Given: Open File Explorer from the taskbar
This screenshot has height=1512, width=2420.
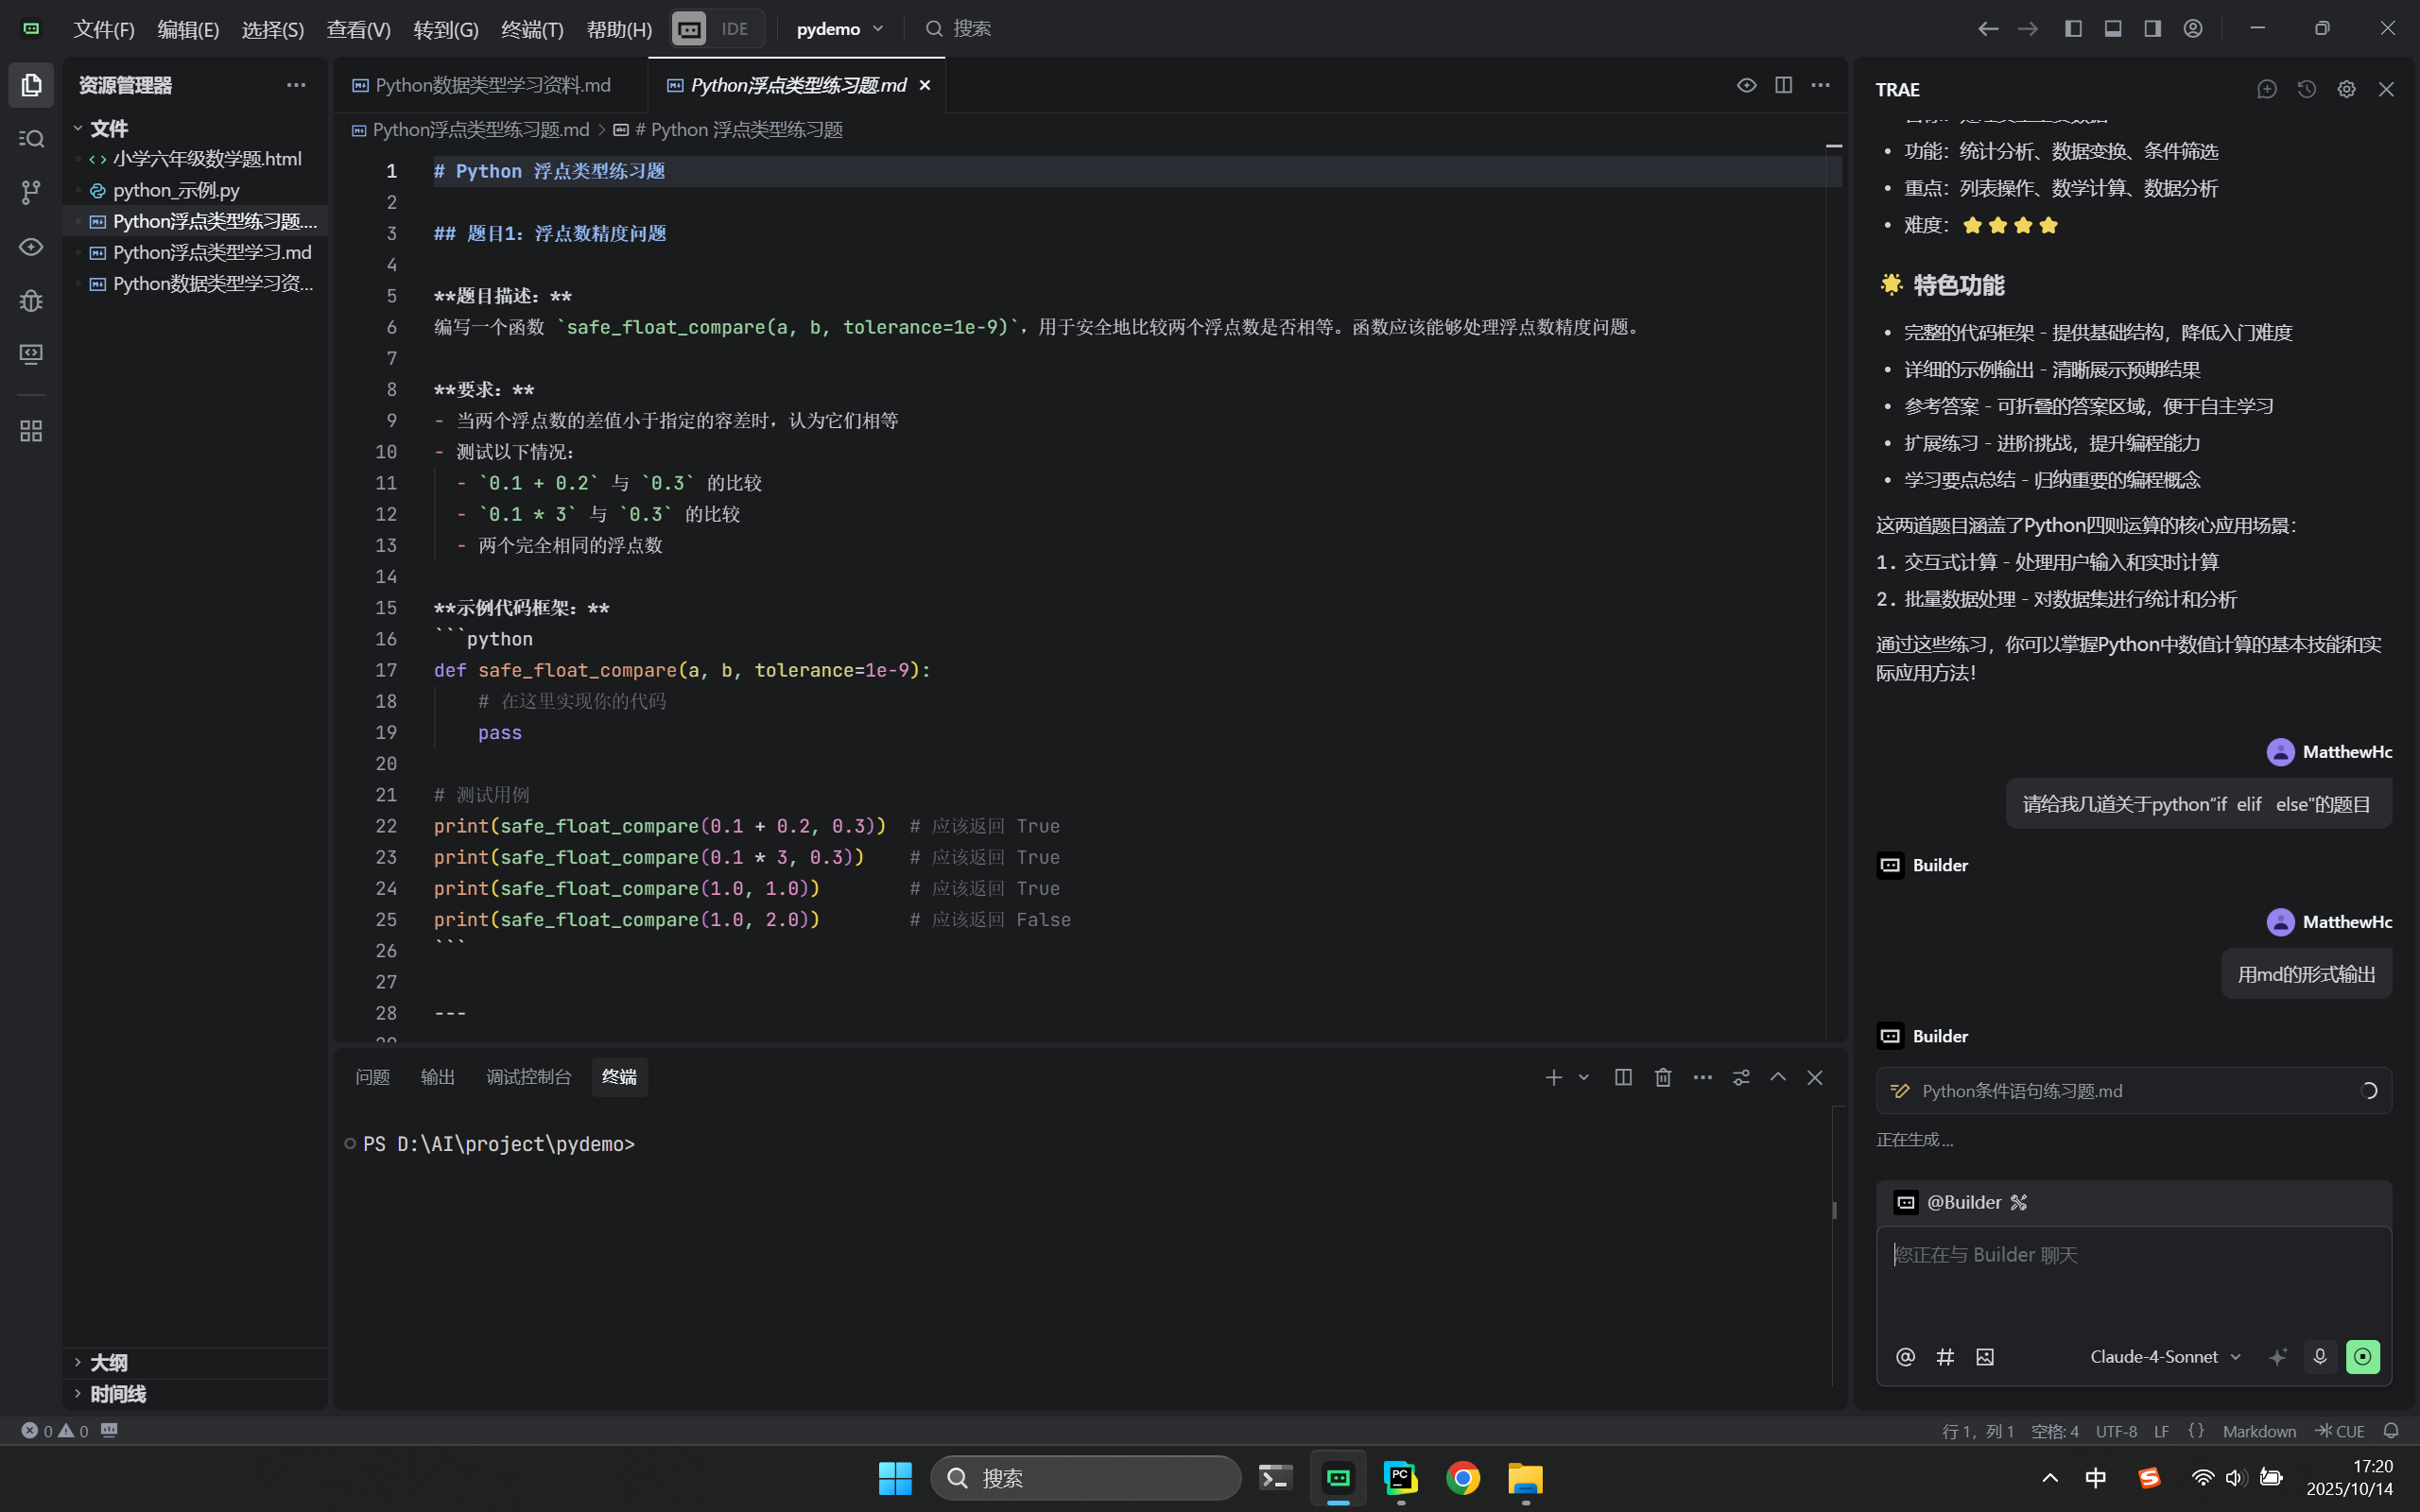Looking at the screenshot, I should click(1525, 1477).
